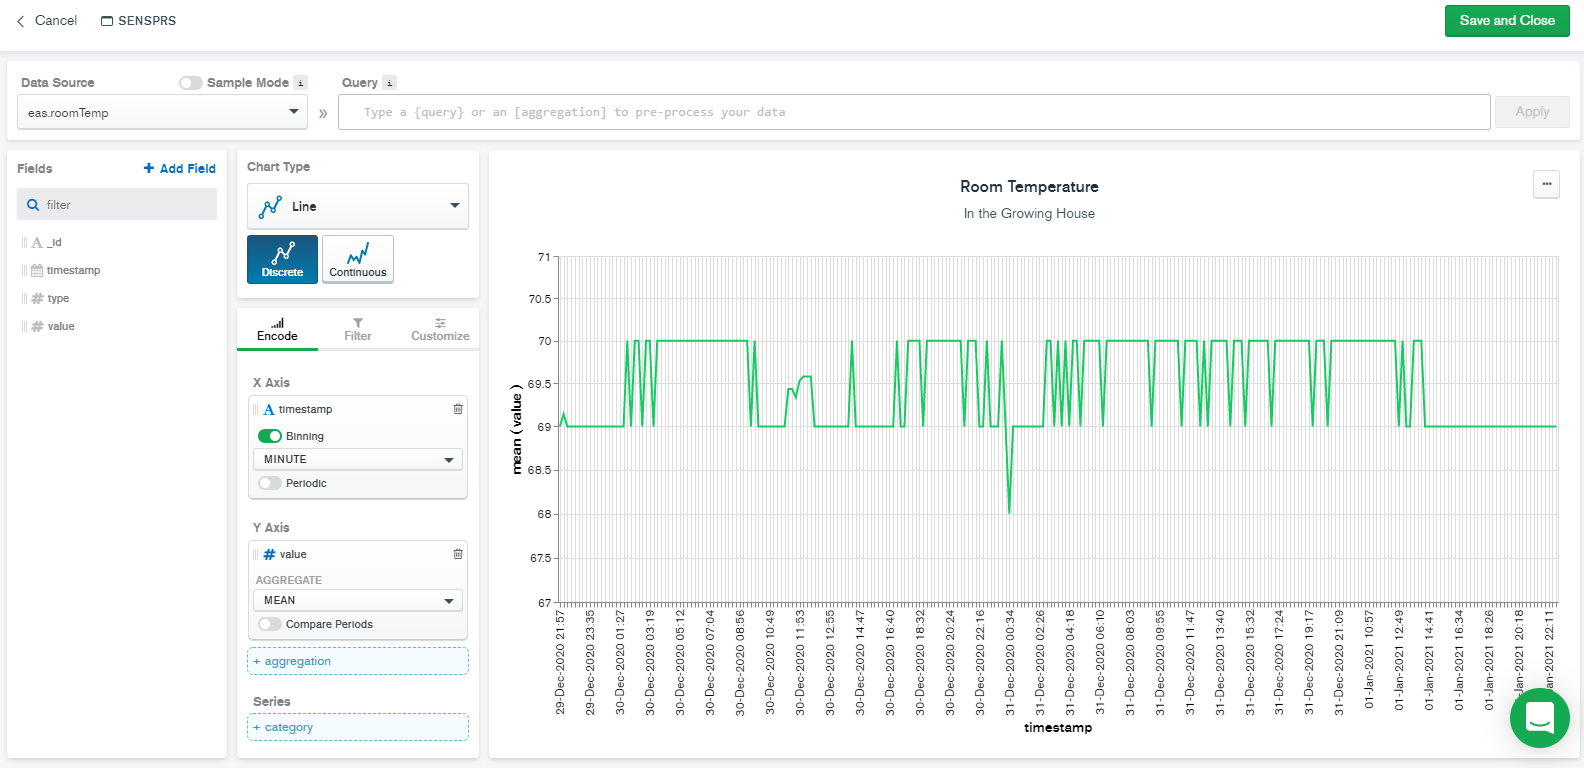
Task: Open the chat support bubble
Action: [x=1539, y=717]
